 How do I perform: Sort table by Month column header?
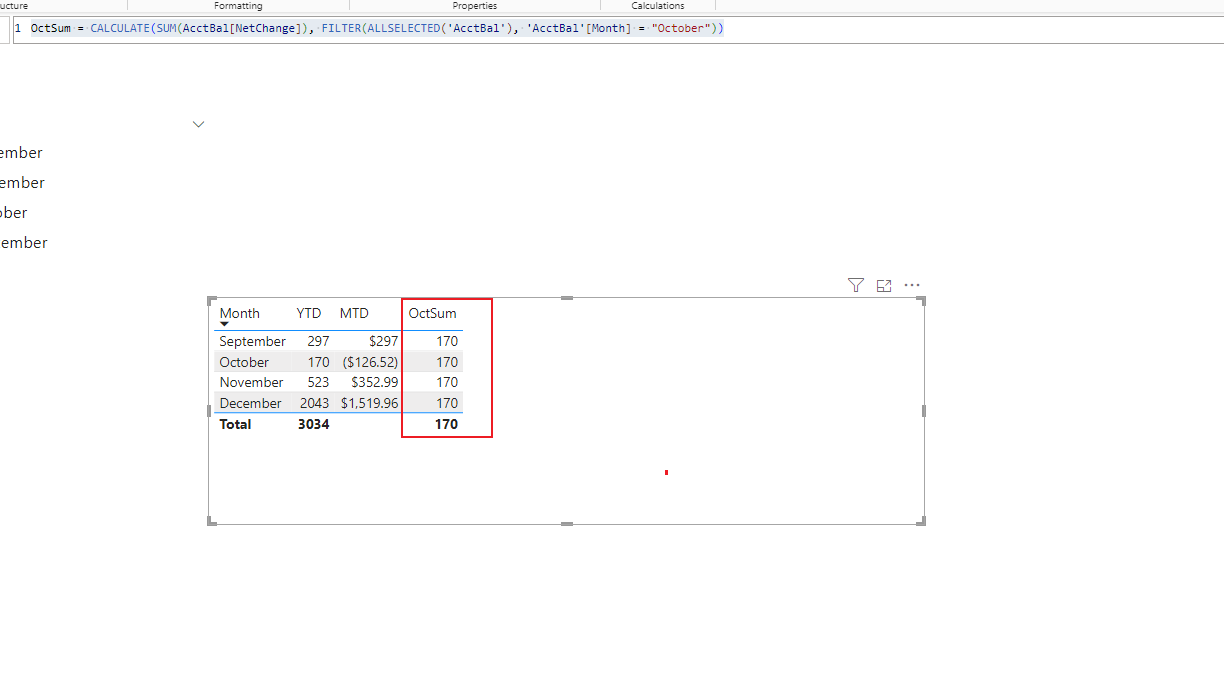[240, 313]
